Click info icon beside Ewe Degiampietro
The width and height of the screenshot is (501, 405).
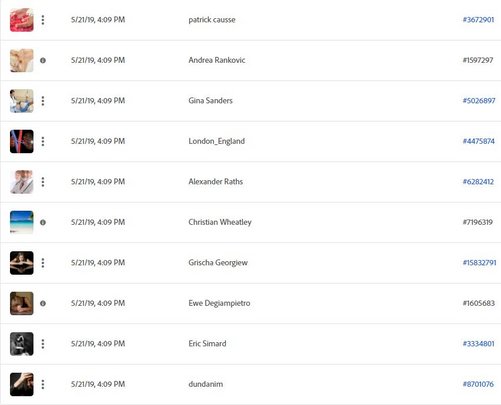[43, 303]
